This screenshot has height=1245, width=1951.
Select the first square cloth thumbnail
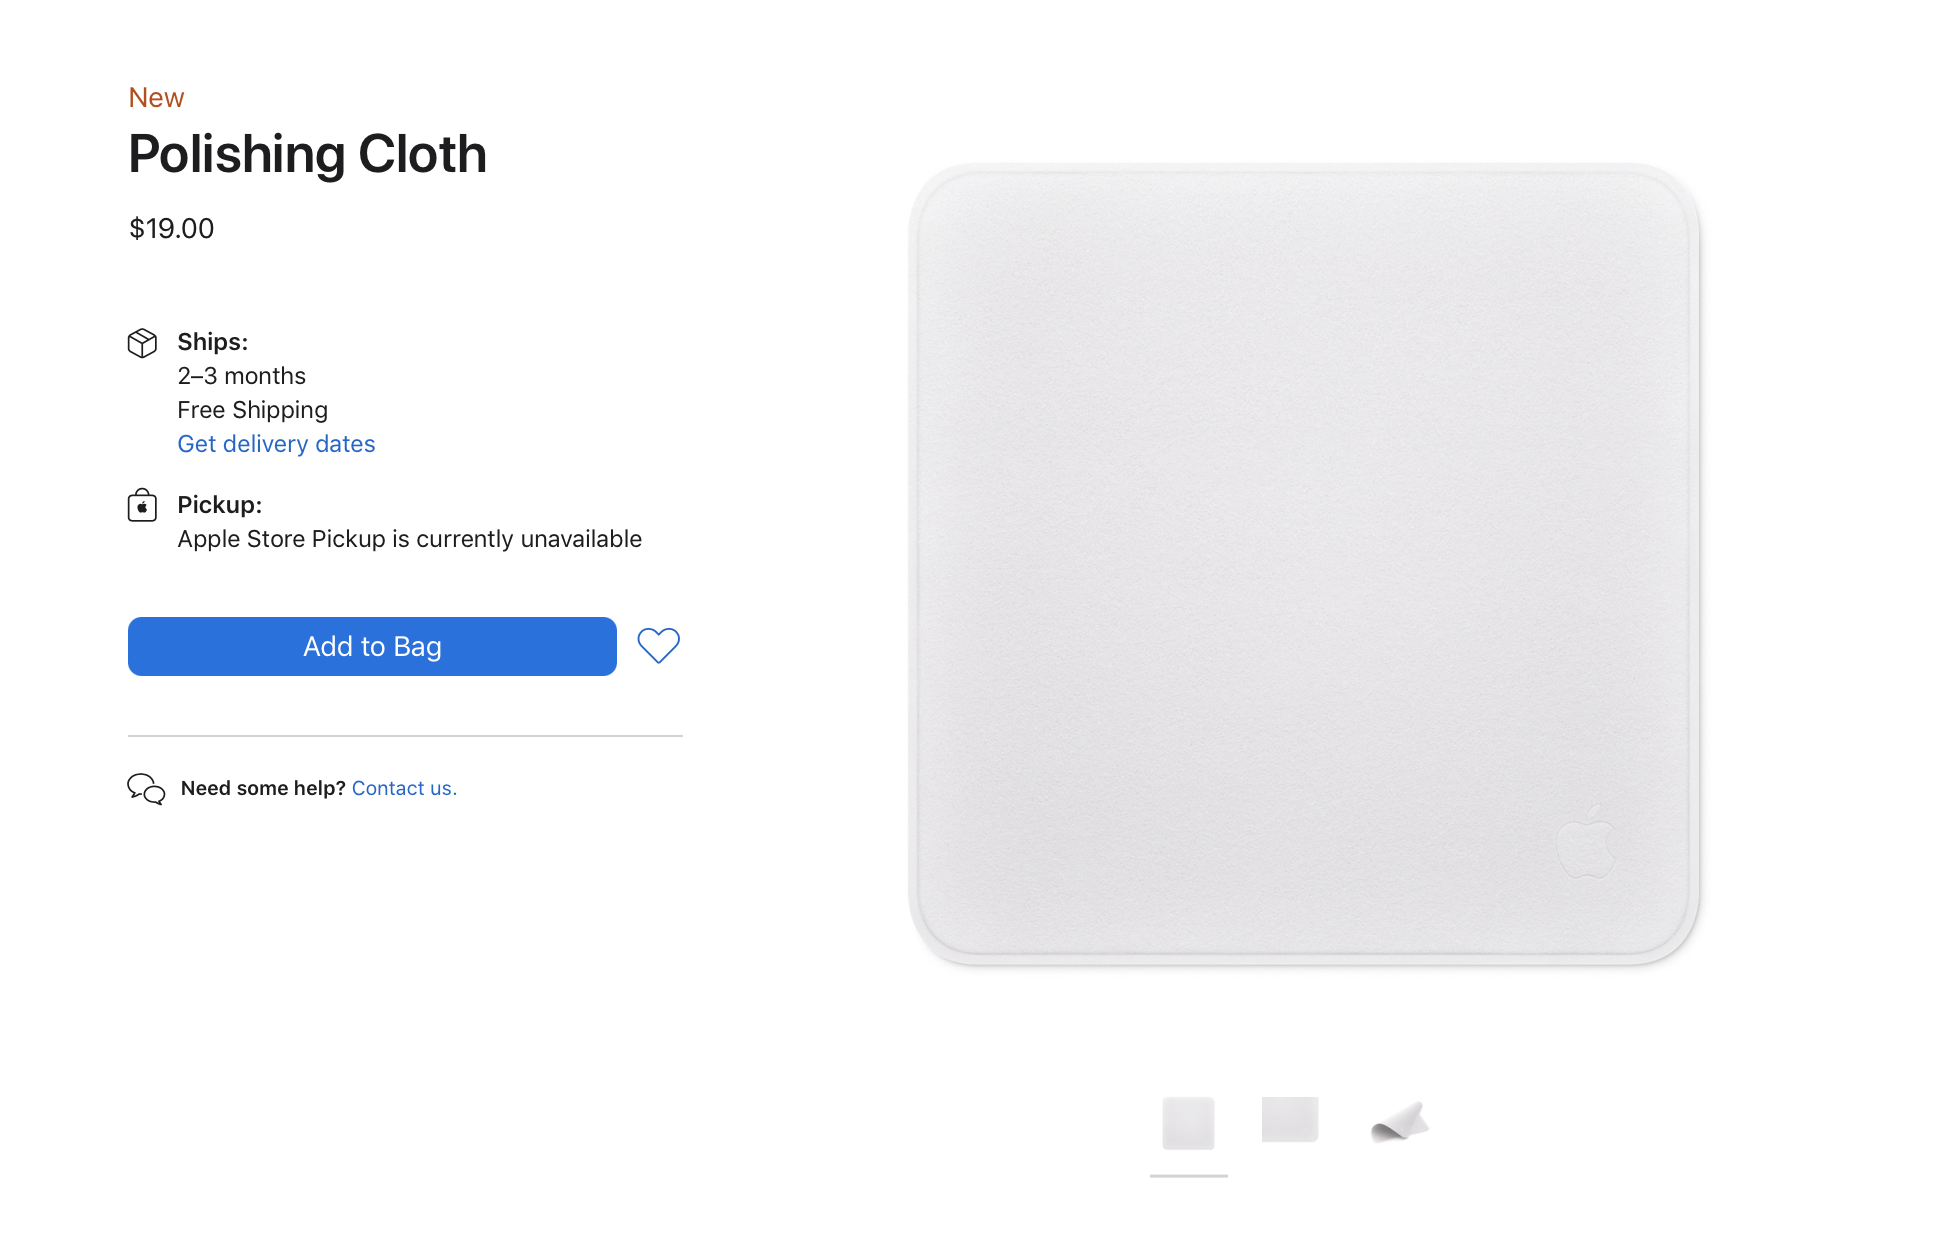(x=1188, y=1123)
